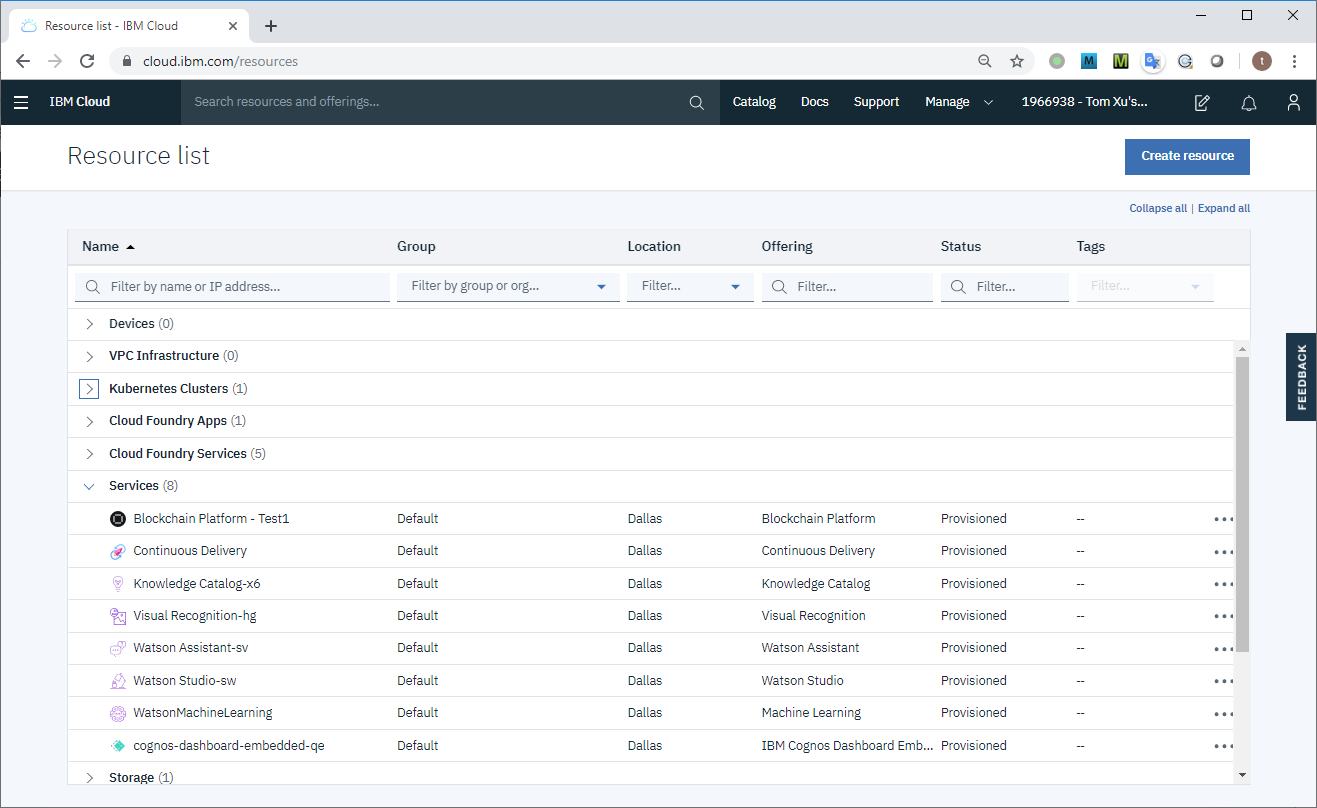Click the cognos-dashboard-embedded-qe service icon
Viewport: 1317px width, 808px height.
click(x=117, y=746)
